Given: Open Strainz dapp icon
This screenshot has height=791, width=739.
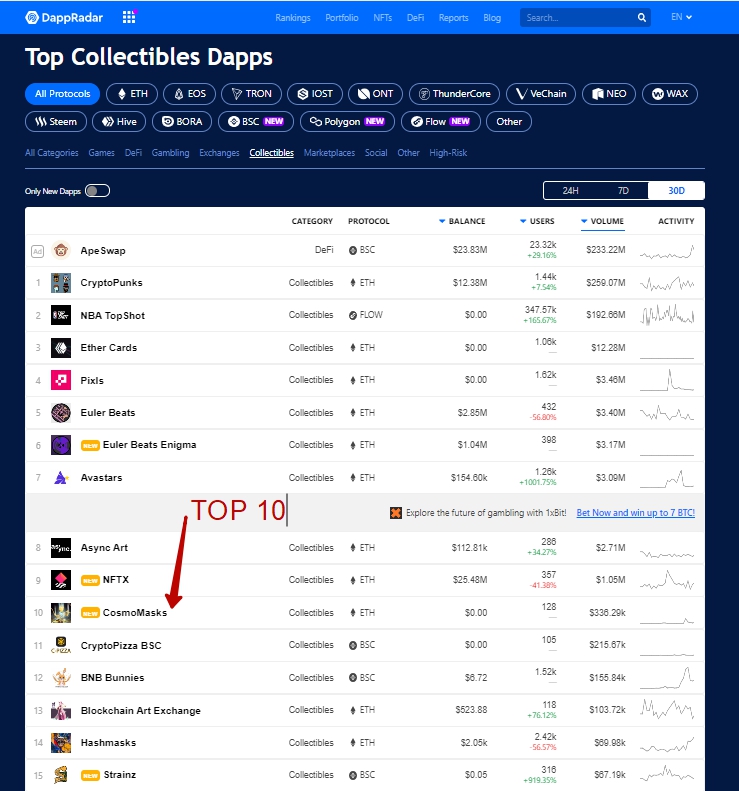Looking at the screenshot, I should pyautogui.click(x=61, y=775).
